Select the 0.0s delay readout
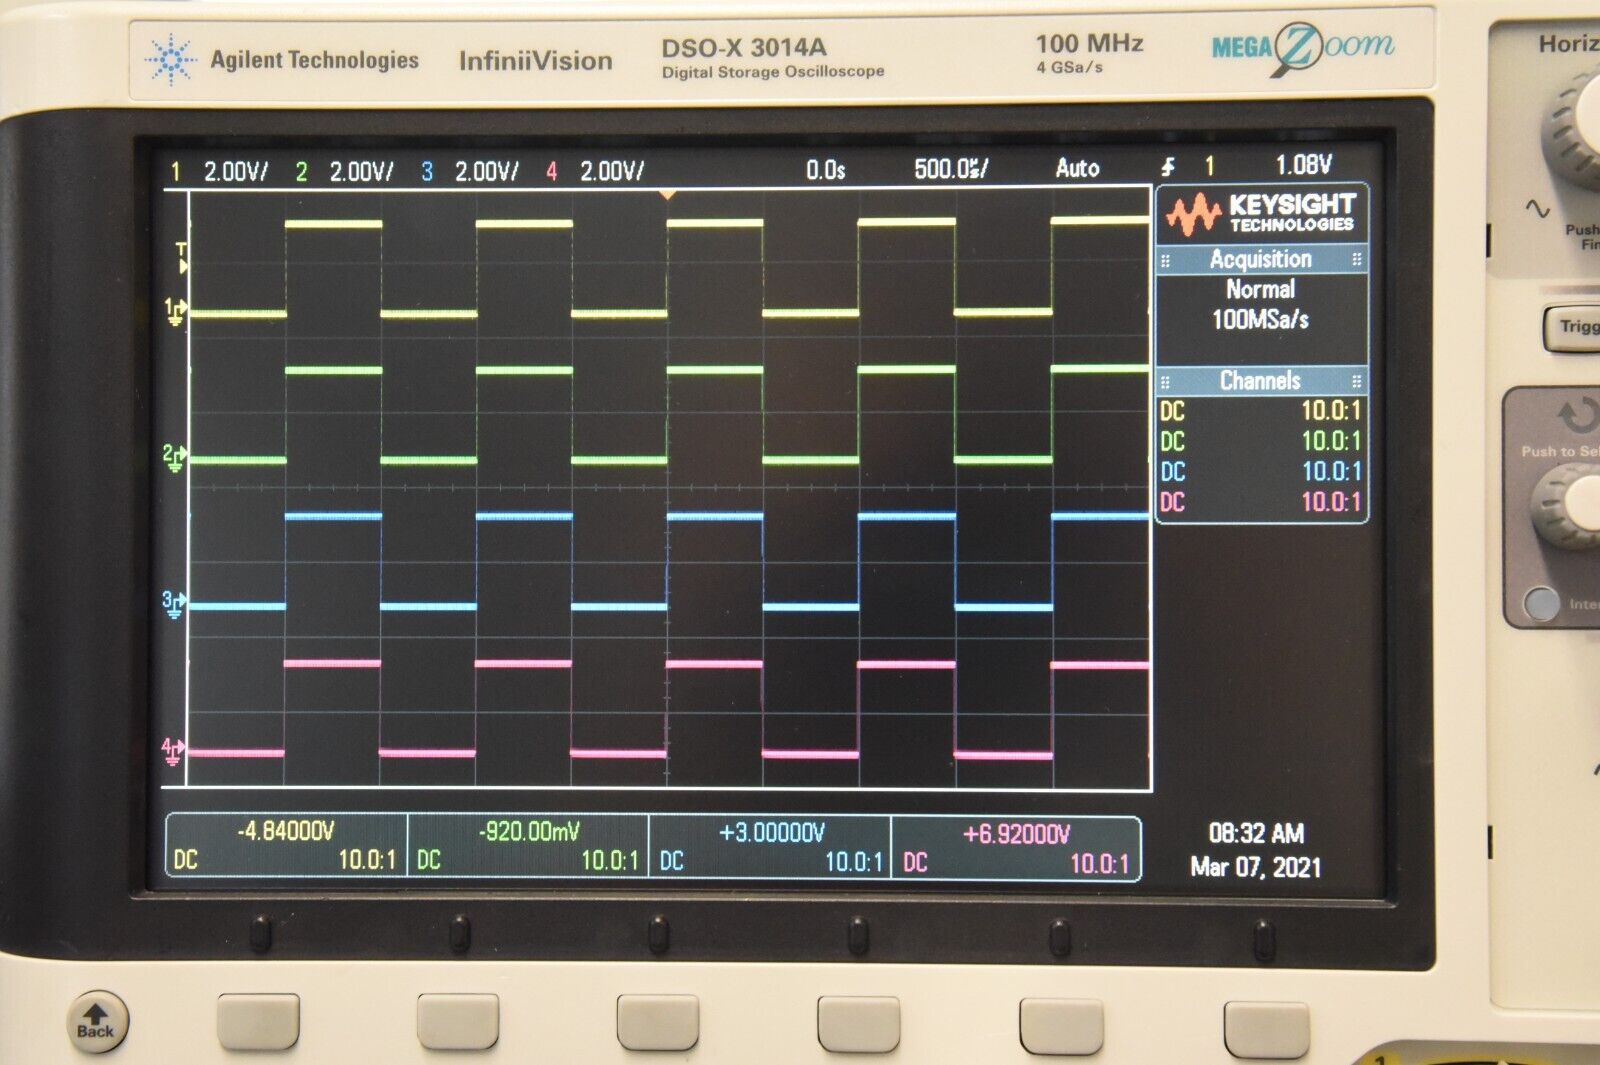Image resolution: width=1600 pixels, height=1065 pixels. point(826,169)
